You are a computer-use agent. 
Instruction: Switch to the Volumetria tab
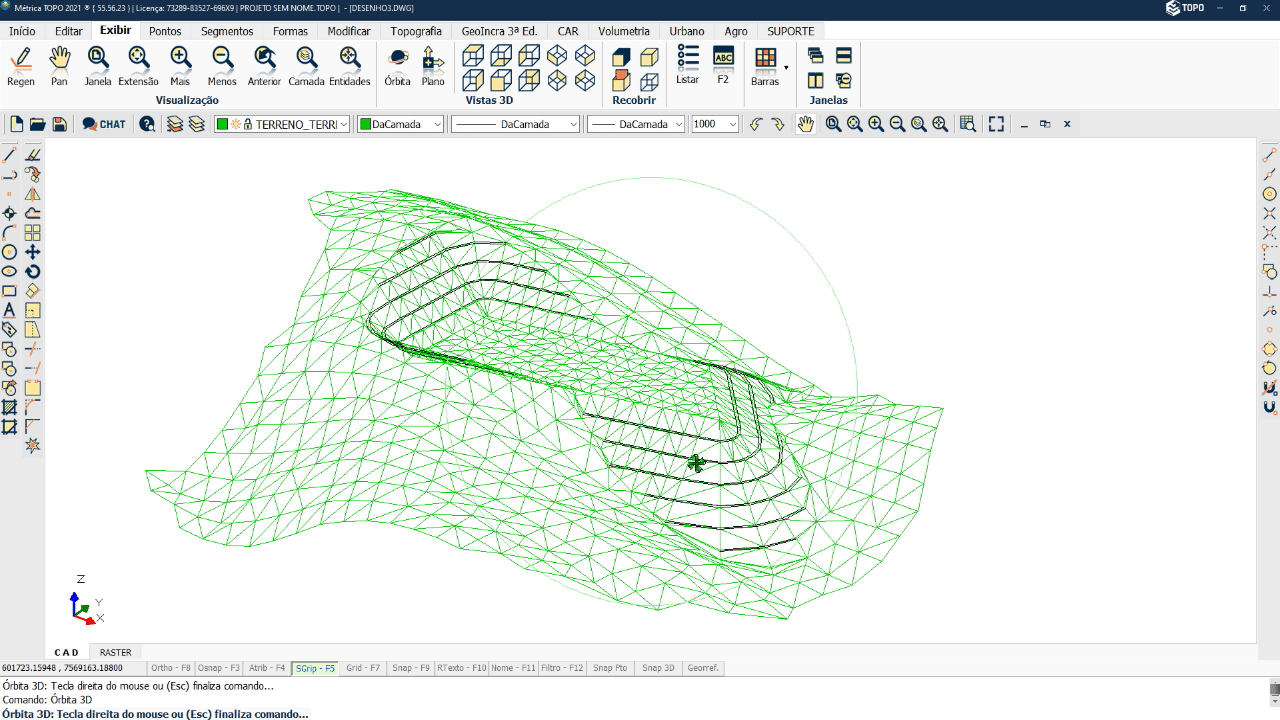click(623, 31)
